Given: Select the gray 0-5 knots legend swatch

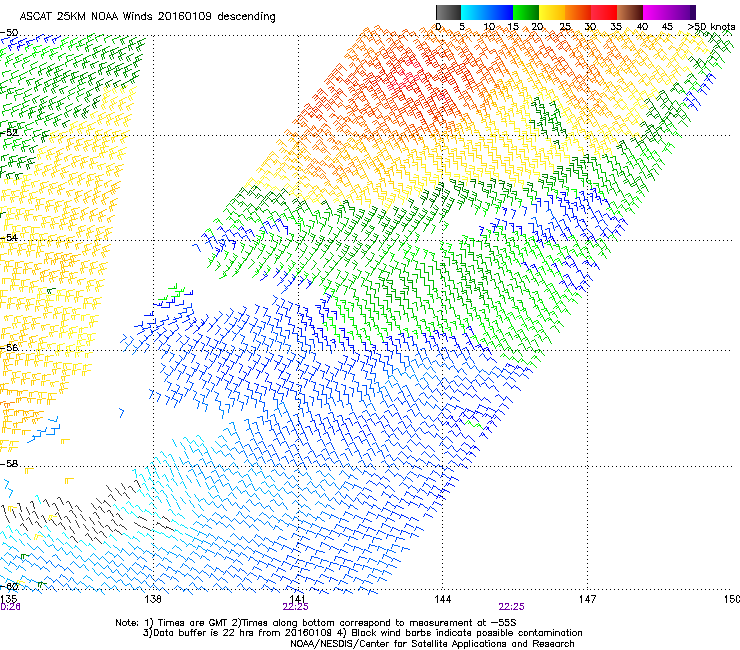Looking at the screenshot, I should click(x=448, y=12).
